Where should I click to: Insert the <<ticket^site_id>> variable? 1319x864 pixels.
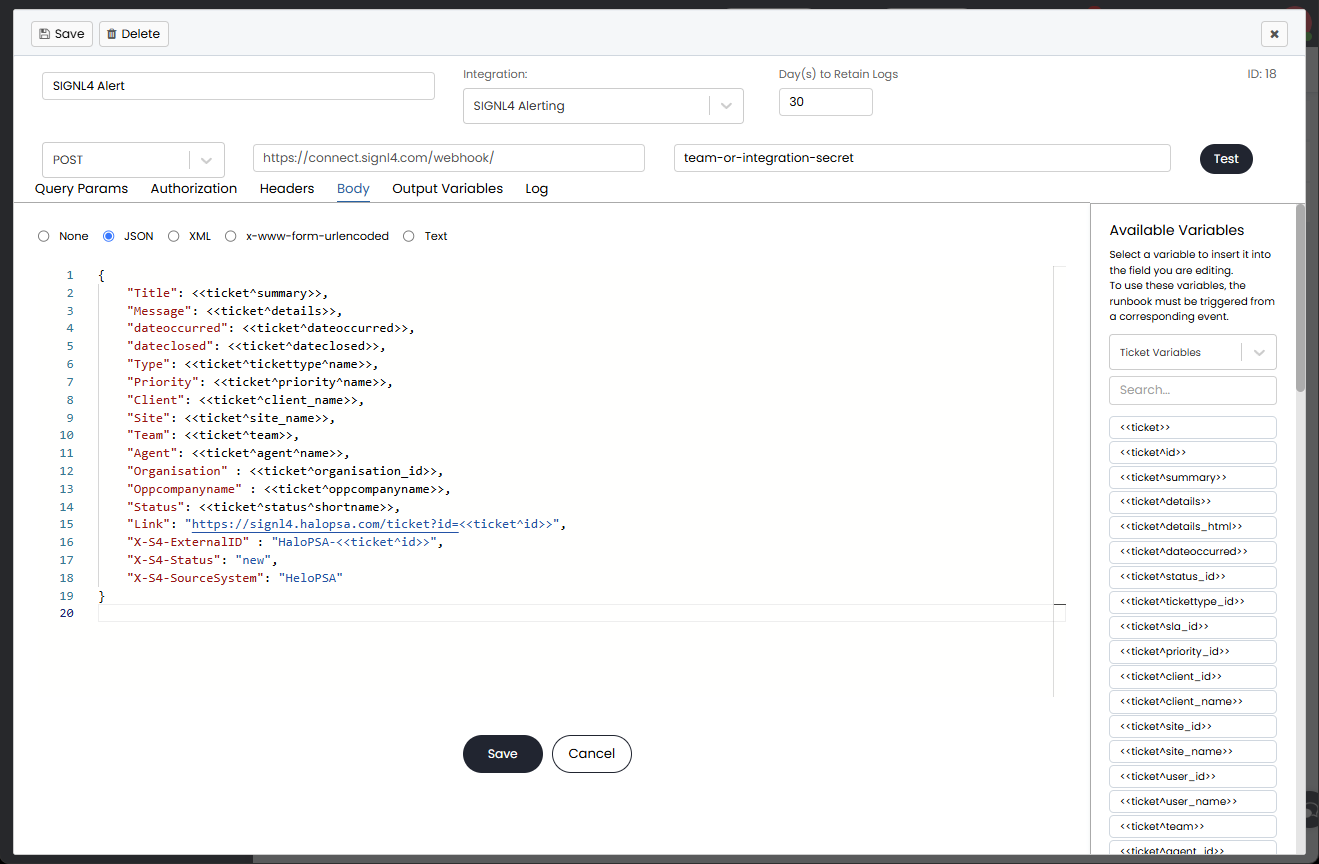[x=1193, y=727]
